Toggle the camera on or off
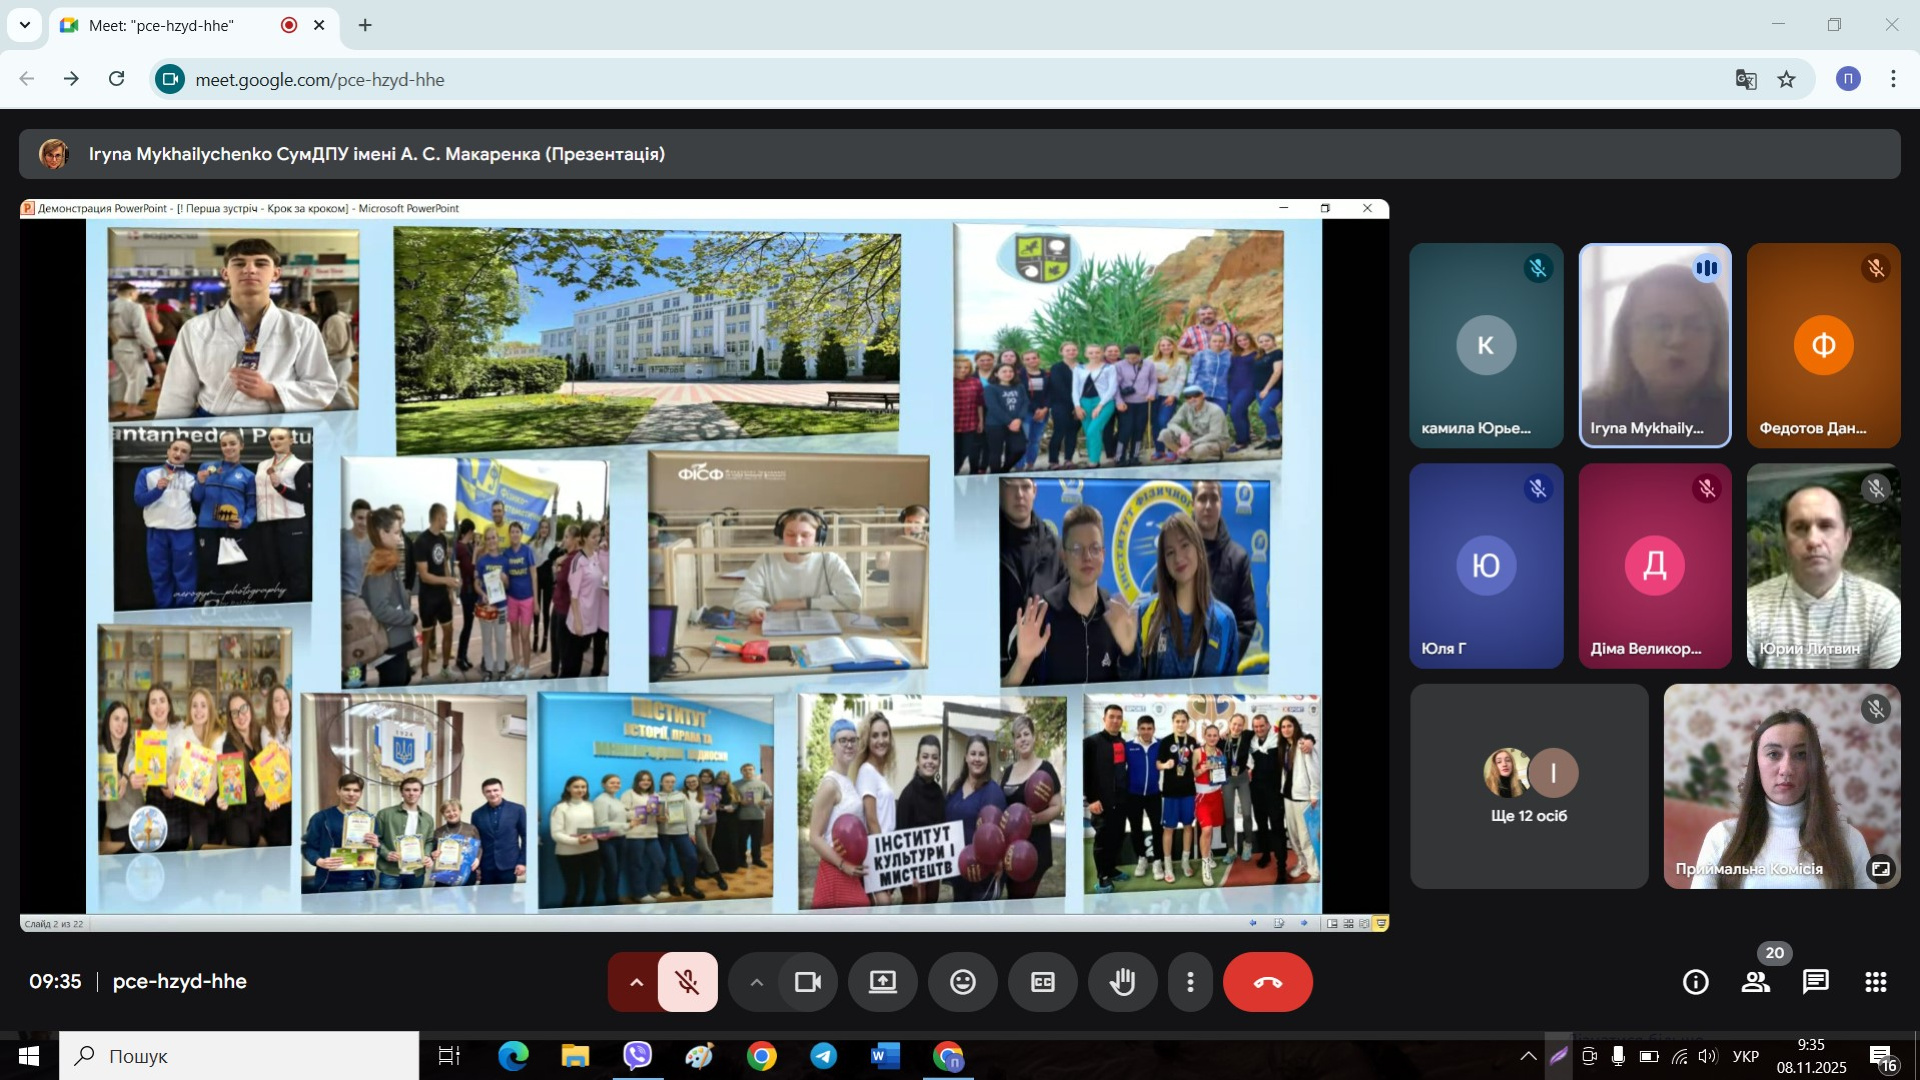This screenshot has height=1080, width=1920. [808, 982]
